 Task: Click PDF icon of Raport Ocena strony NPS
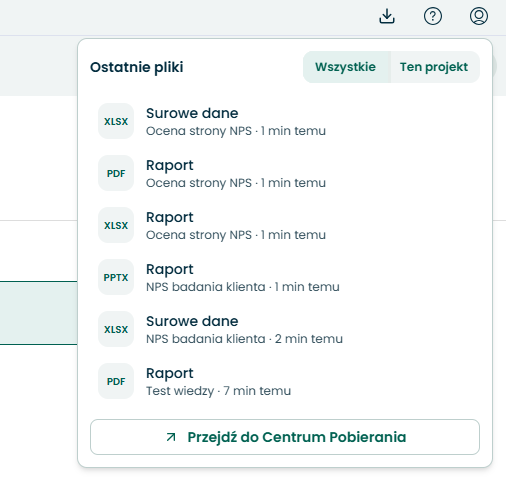116,173
